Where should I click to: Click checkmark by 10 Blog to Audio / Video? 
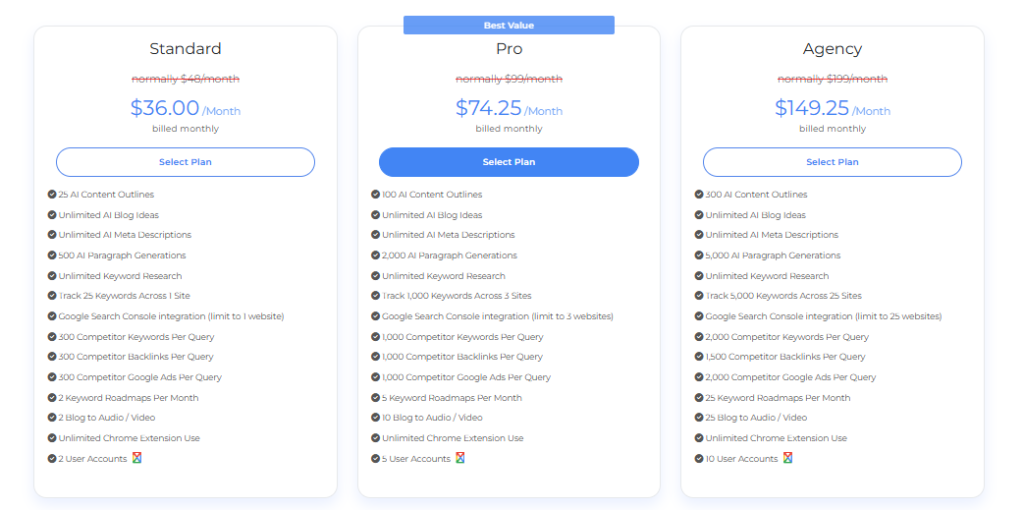(376, 417)
